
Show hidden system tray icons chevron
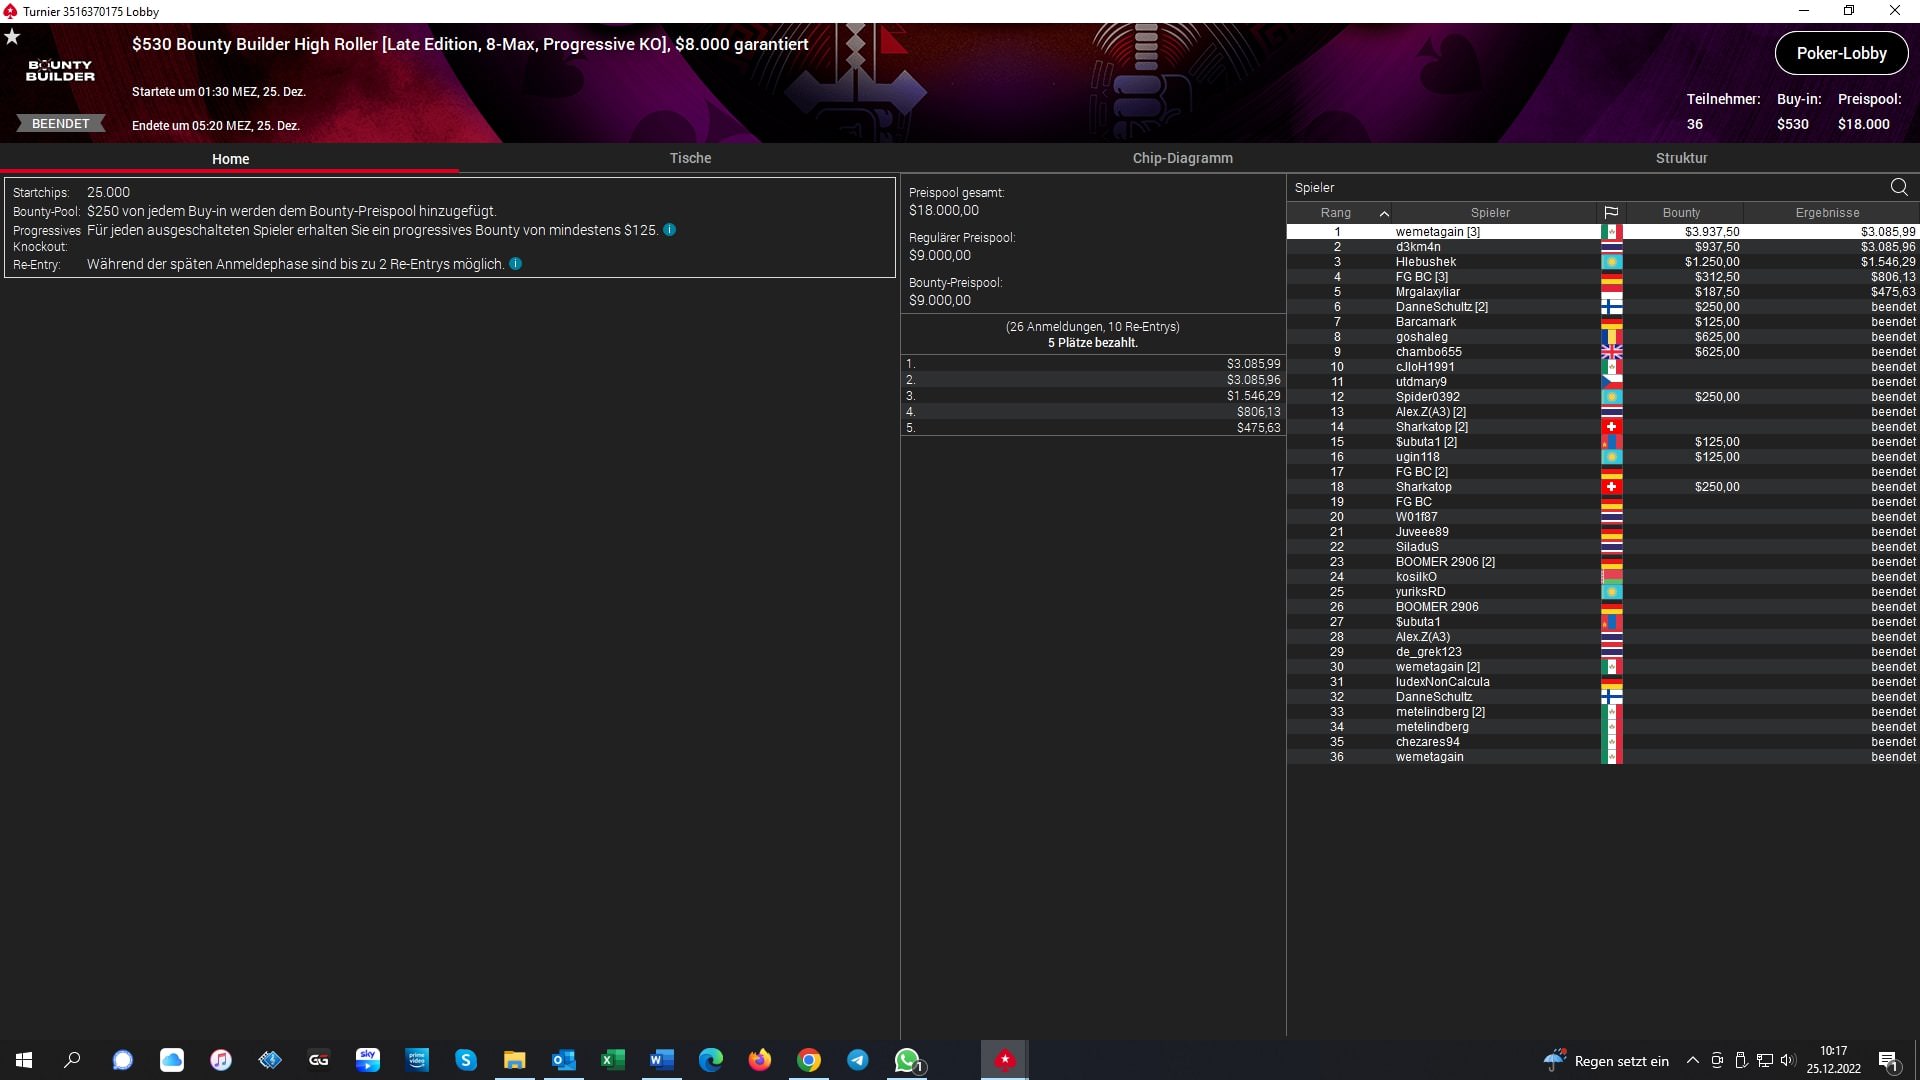click(x=1692, y=1061)
